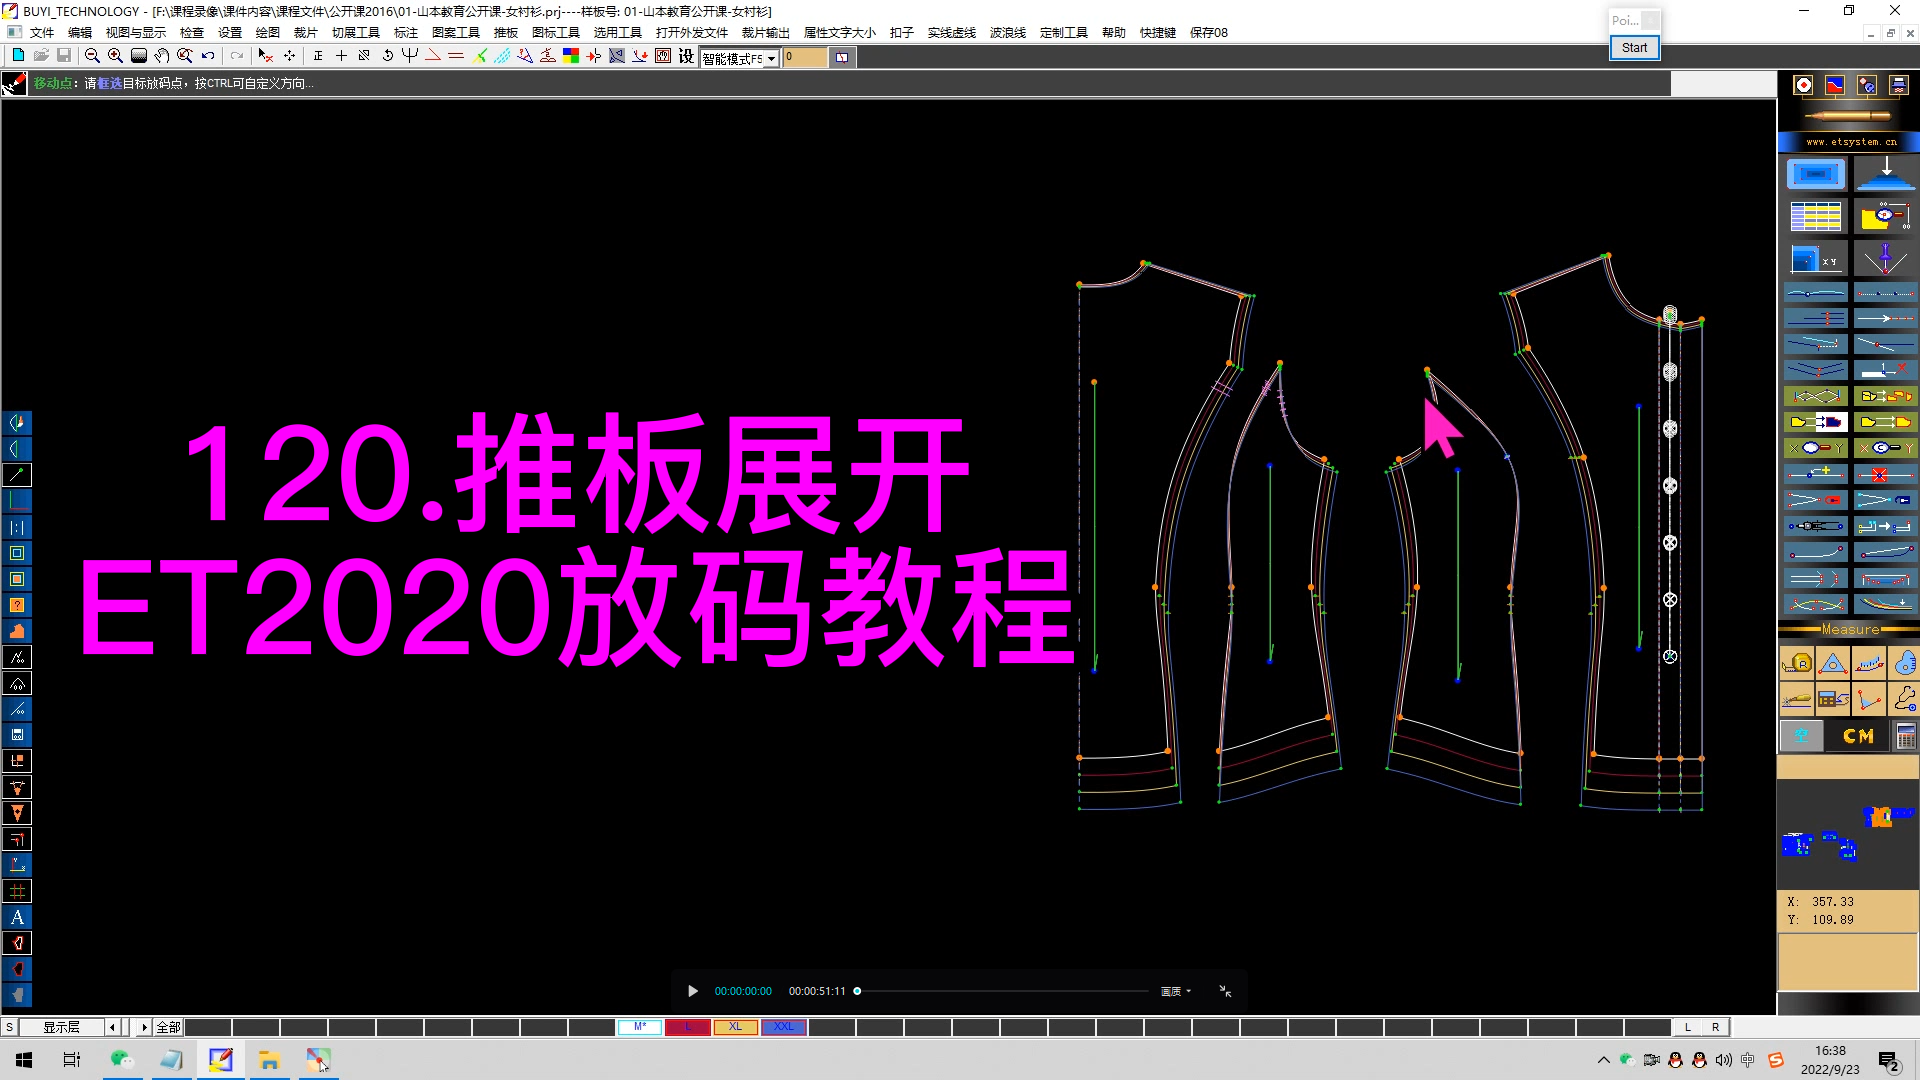The height and width of the screenshot is (1080, 1920).
Task: Open File Explorer from taskbar
Action: 269,1060
